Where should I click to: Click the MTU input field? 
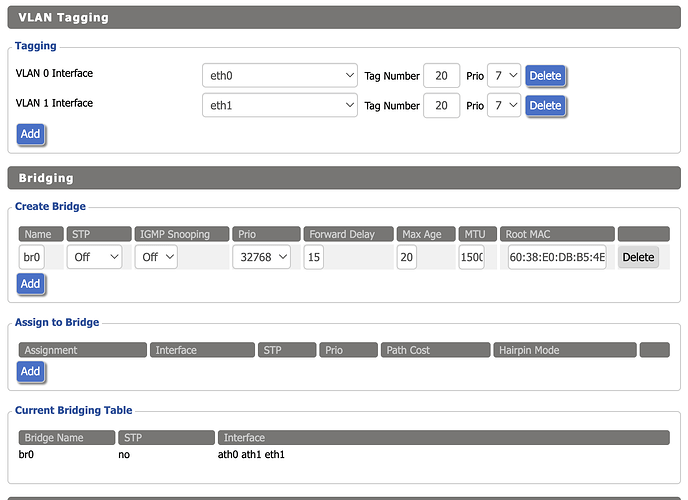[x=471, y=257]
